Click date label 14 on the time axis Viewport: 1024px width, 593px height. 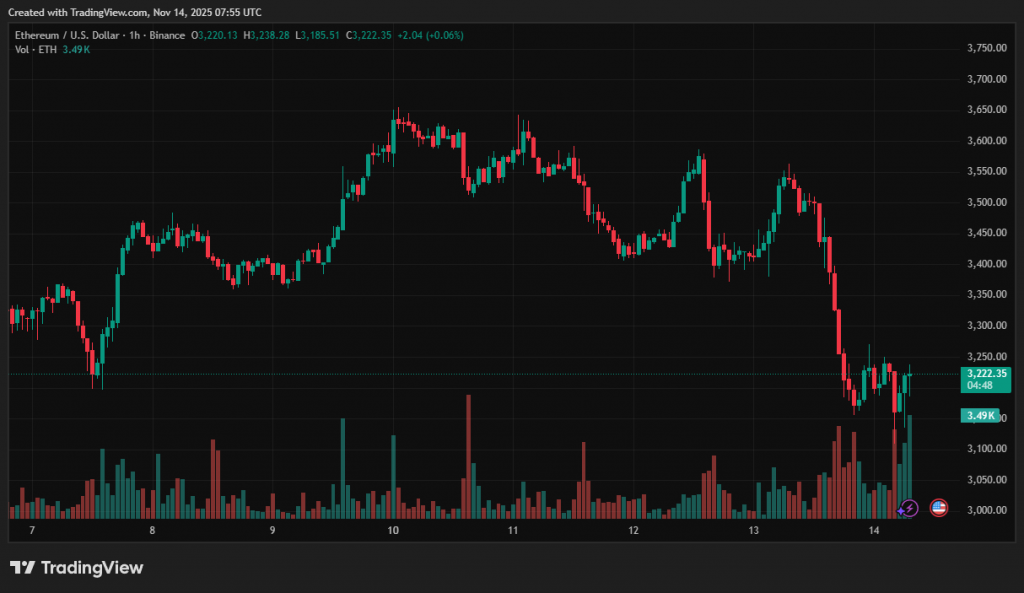point(874,530)
